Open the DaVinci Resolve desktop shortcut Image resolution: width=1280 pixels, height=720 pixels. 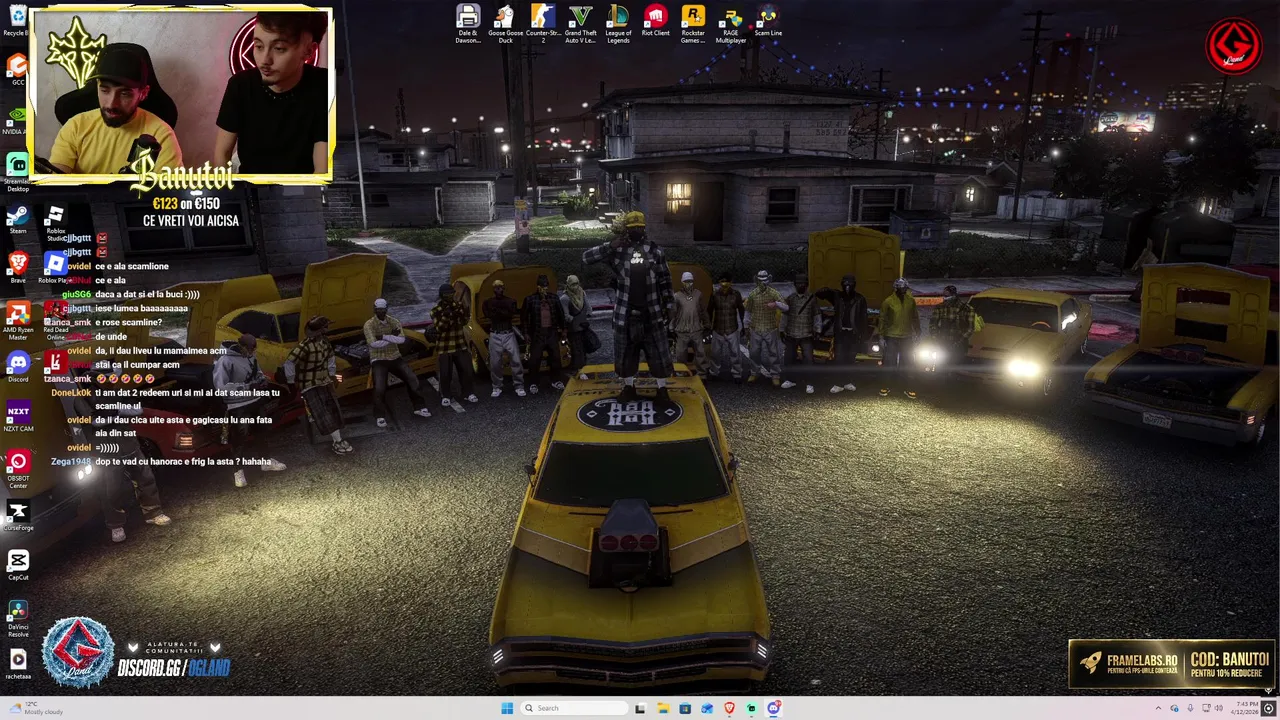(x=17, y=617)
